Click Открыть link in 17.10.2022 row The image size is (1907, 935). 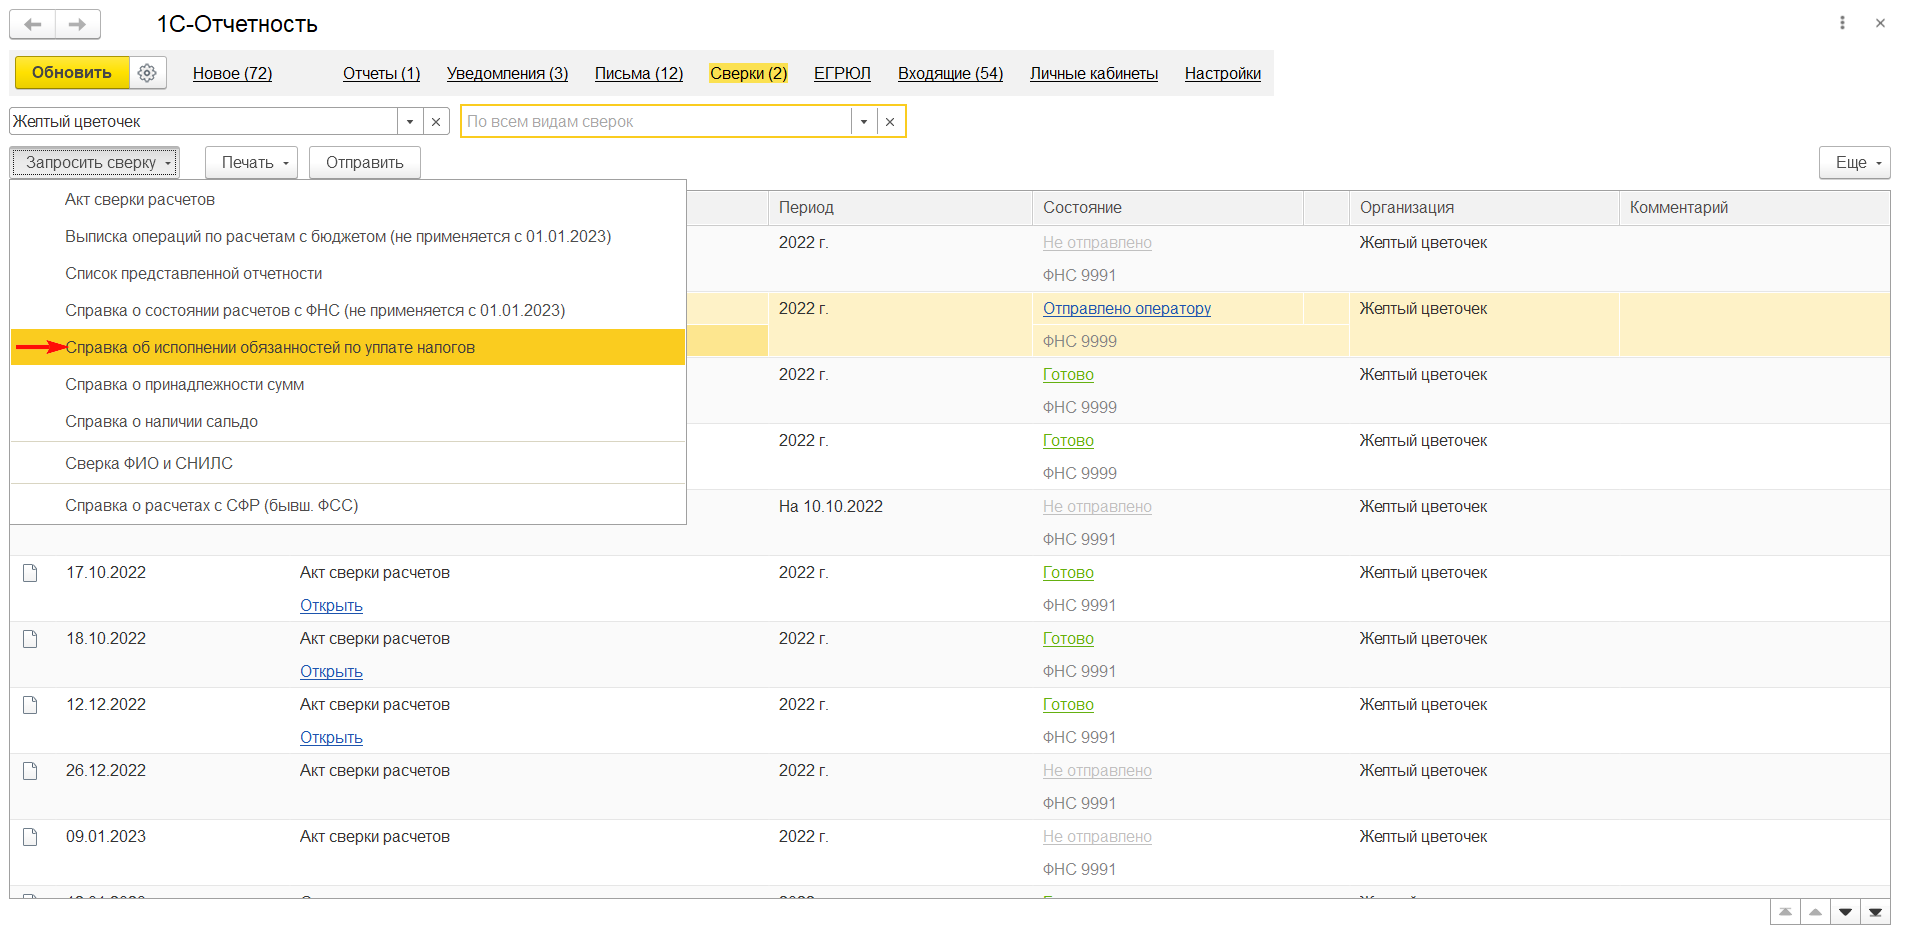331,606
